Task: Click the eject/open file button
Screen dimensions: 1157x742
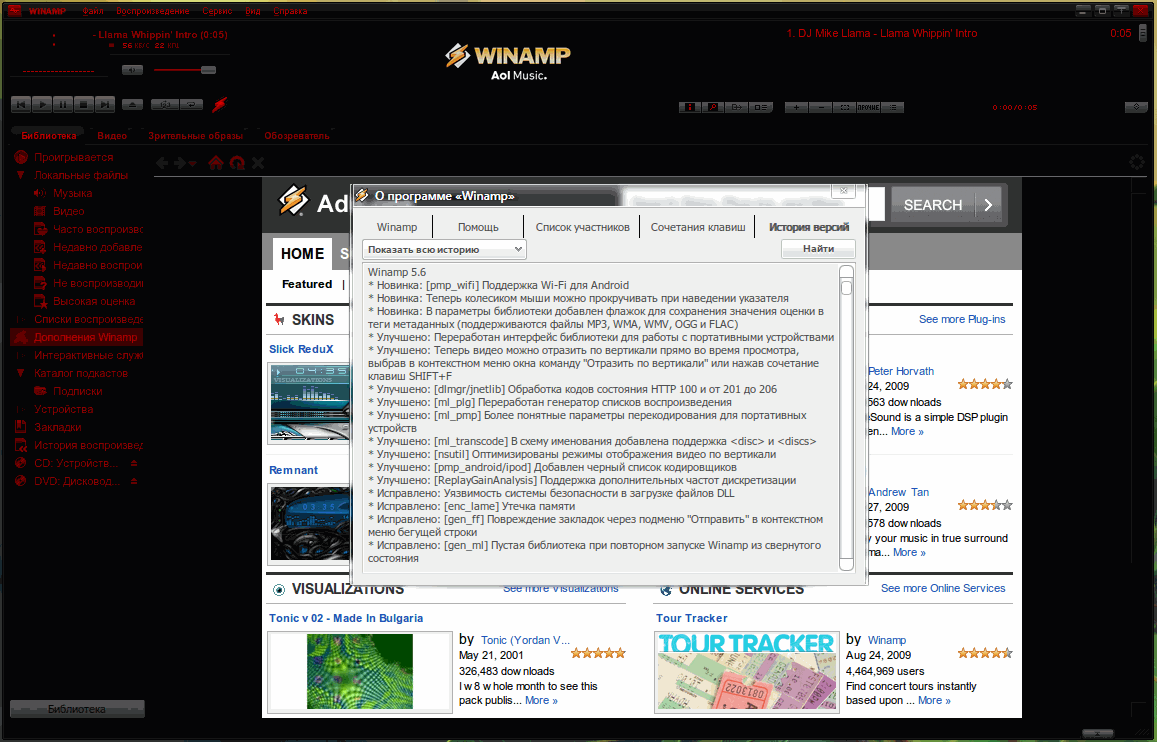Action: pyautogui.click(x=133, y=105)
